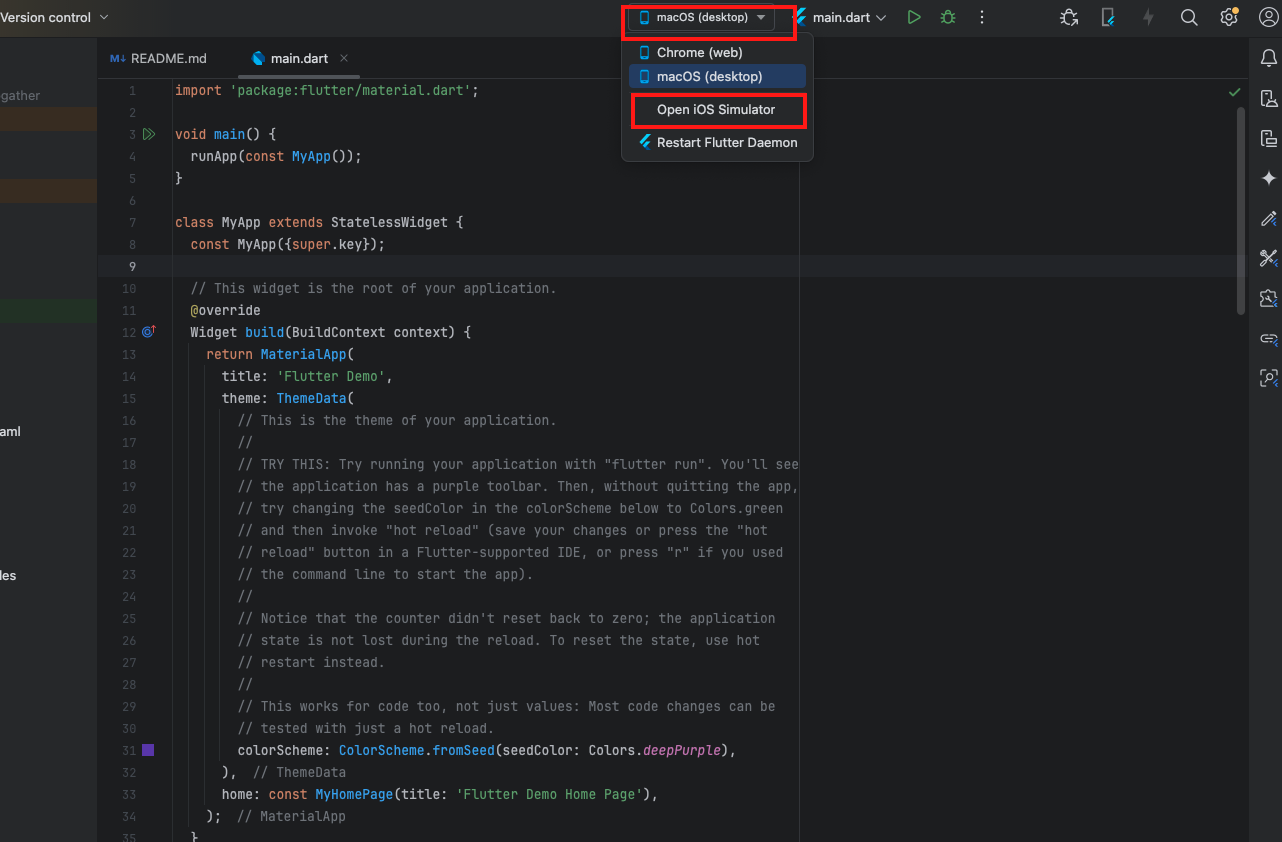Click the Flutter icon beside Restart Flutter Daemon

pyautogui.click(x=644, y=142)
